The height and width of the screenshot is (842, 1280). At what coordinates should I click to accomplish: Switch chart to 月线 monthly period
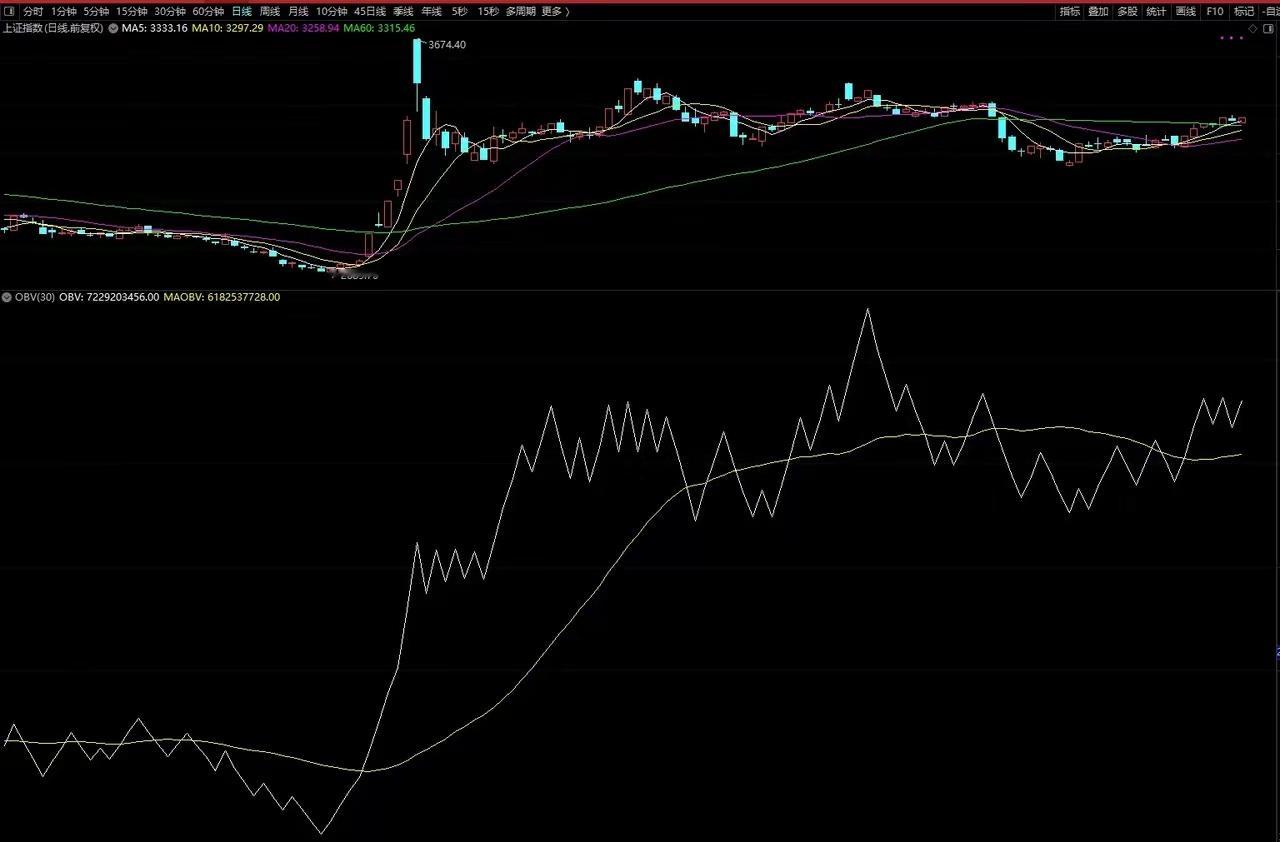[x=298, y=11]
